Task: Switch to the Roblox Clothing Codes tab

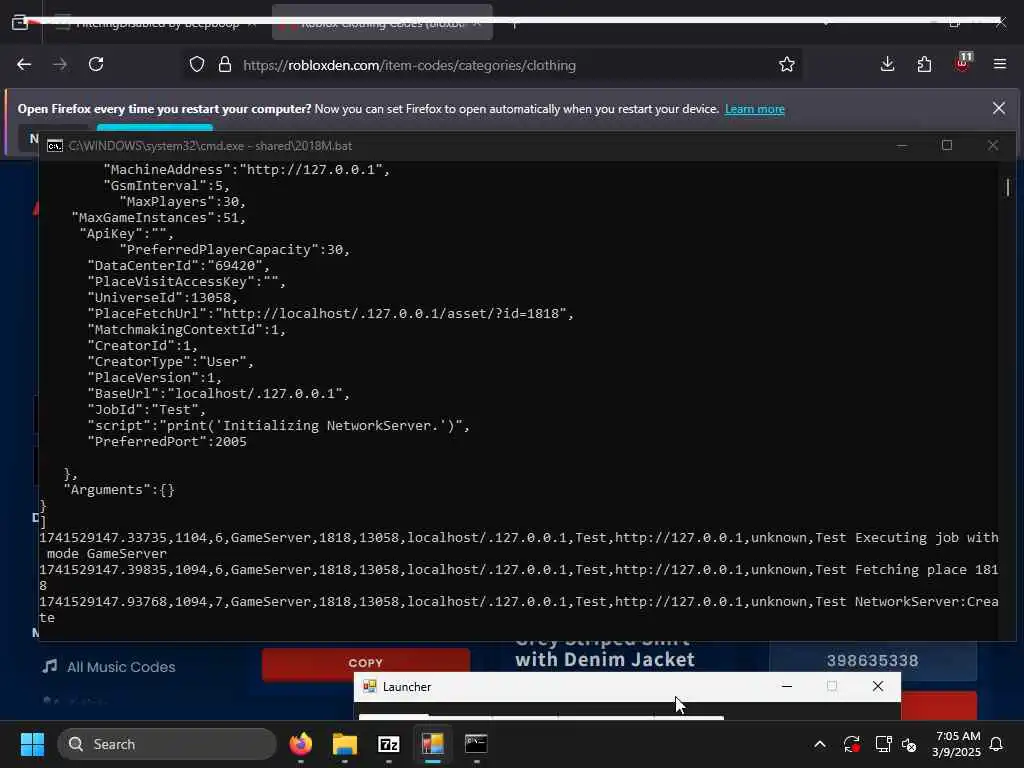Action: 382,23
